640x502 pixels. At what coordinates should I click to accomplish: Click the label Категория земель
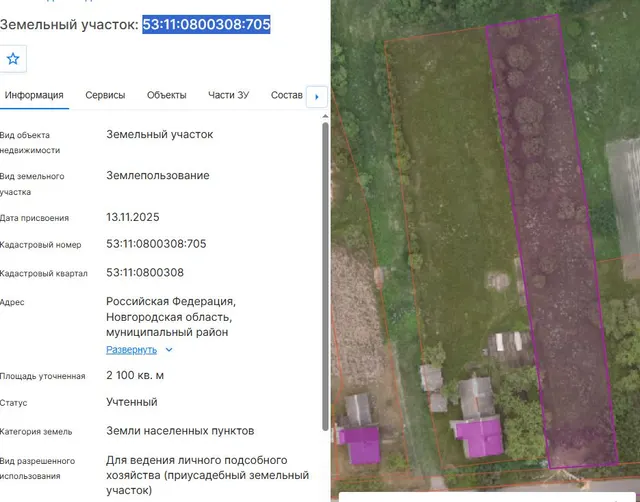pos(36,432)
